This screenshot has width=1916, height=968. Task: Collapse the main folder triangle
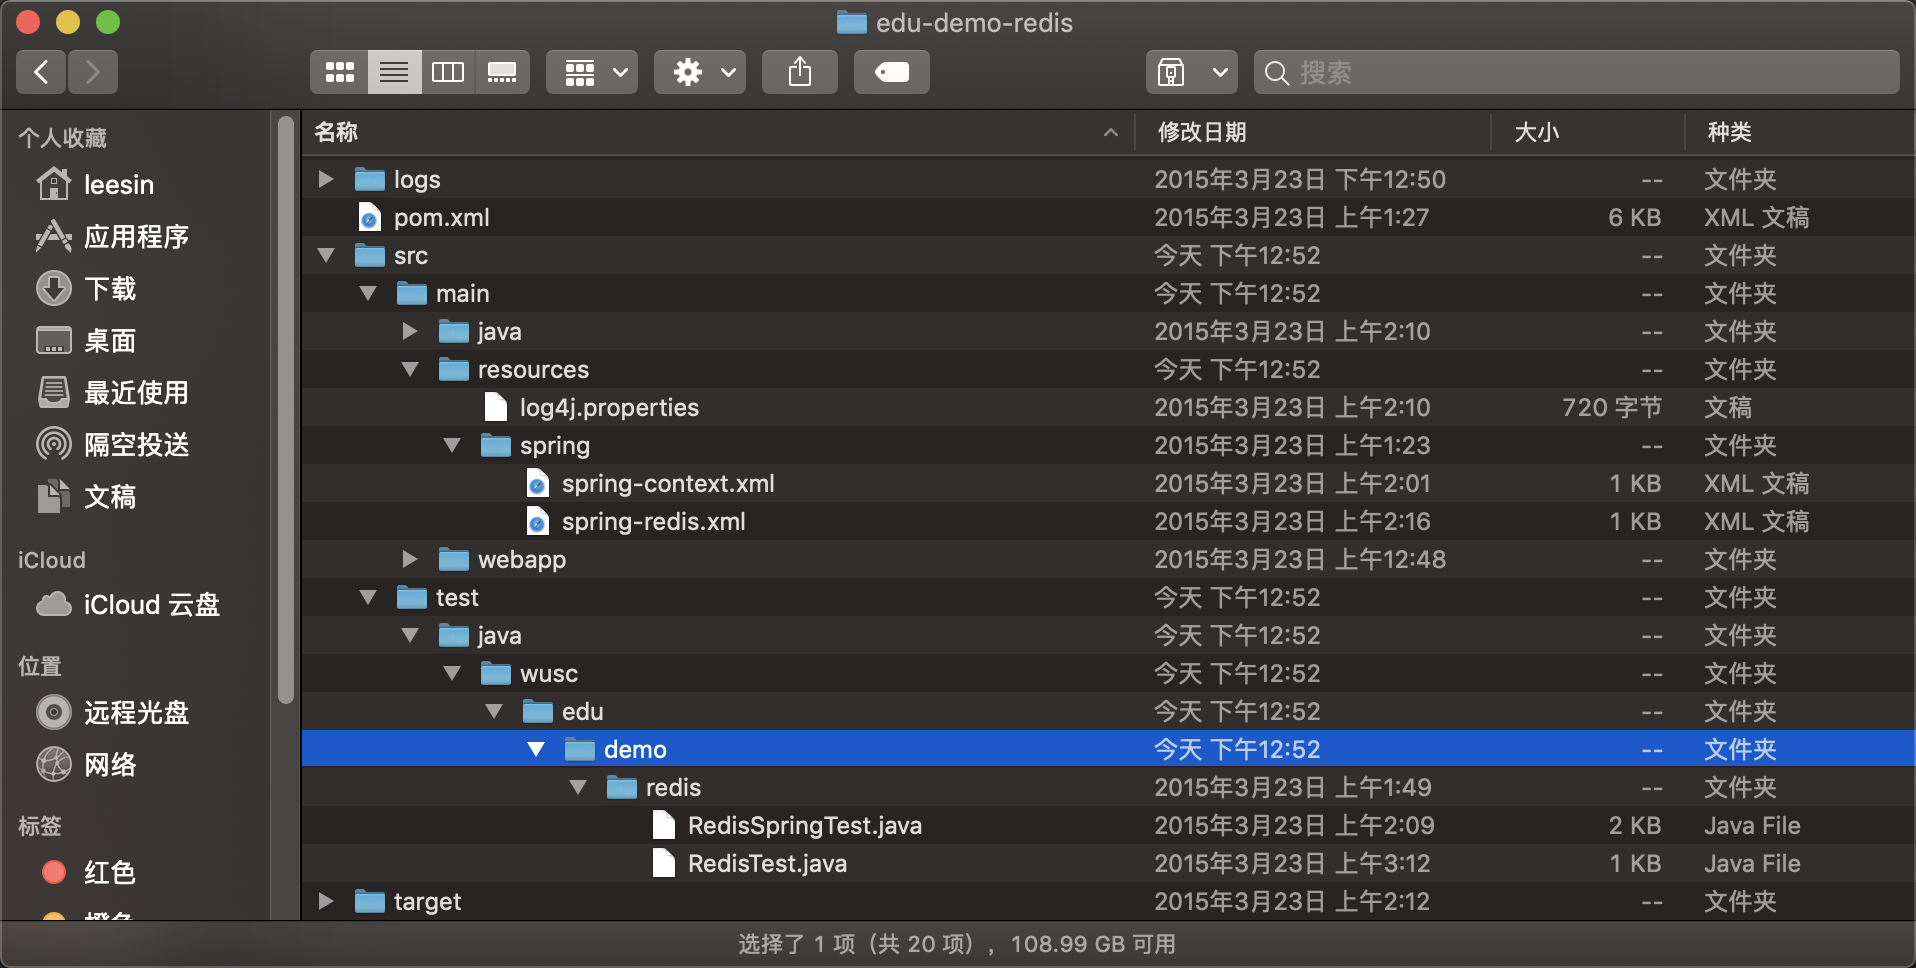point(368,293)
